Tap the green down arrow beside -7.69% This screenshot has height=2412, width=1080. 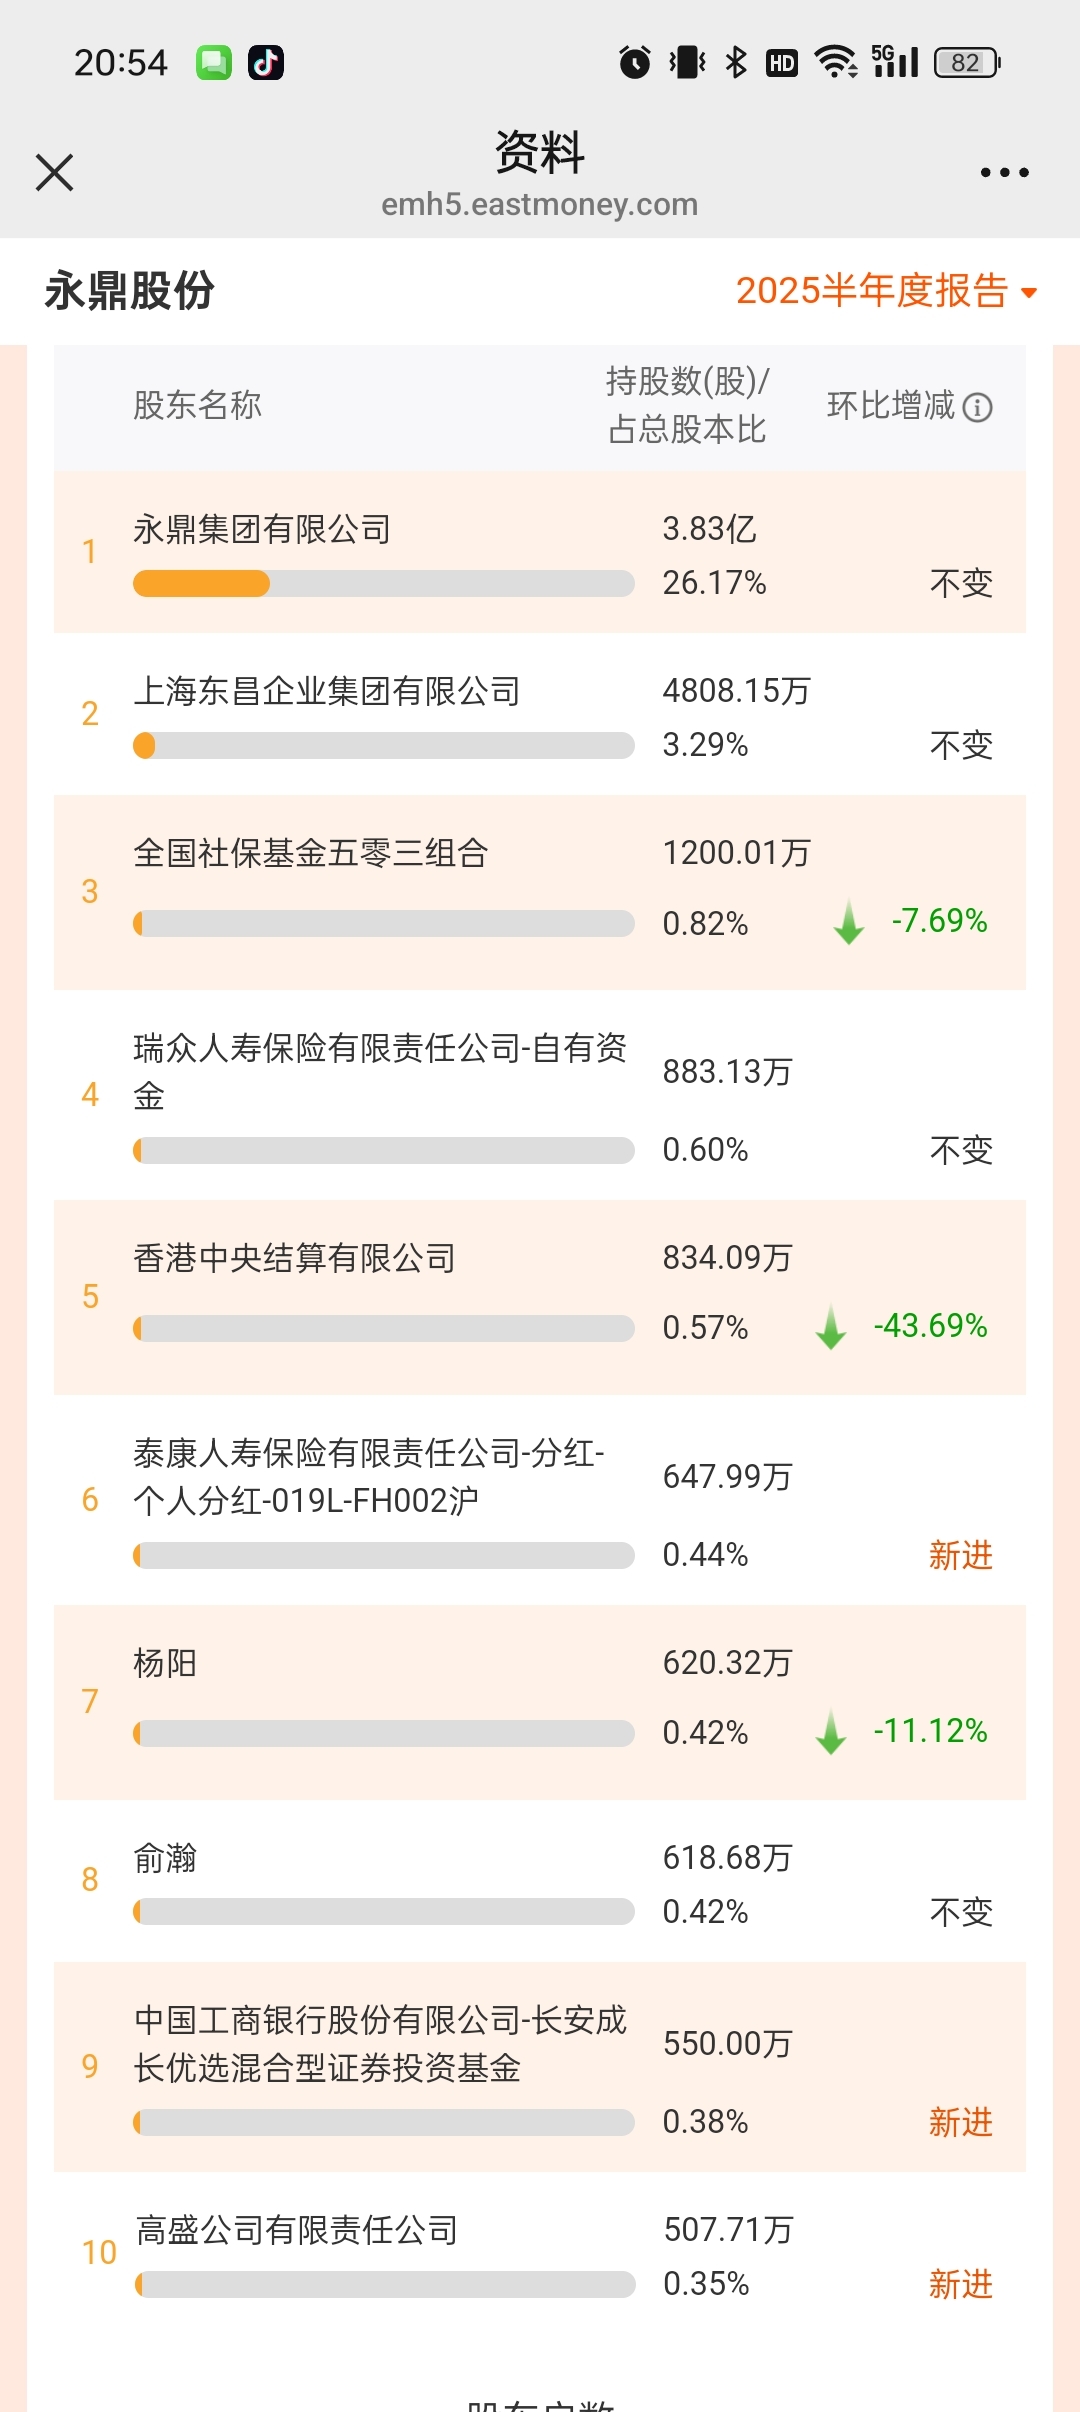pos(849,921)
